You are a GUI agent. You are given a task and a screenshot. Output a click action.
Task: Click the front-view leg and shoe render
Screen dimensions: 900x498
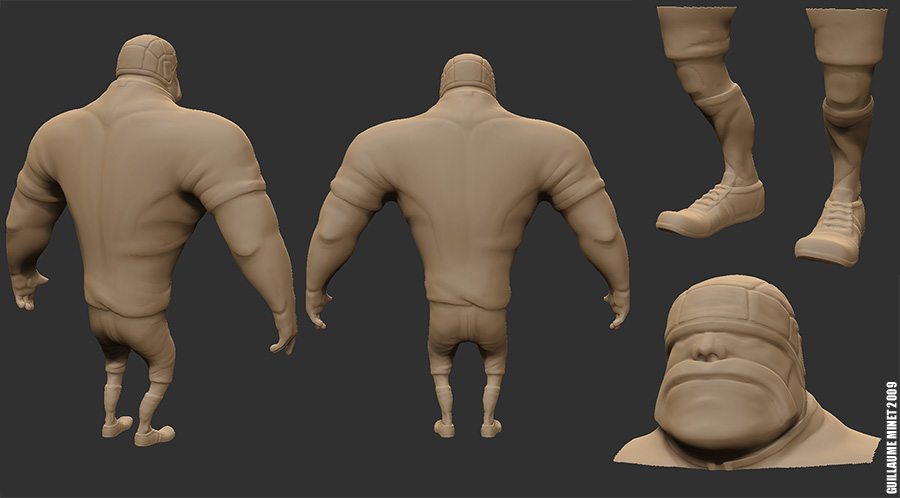click(841, 137)
